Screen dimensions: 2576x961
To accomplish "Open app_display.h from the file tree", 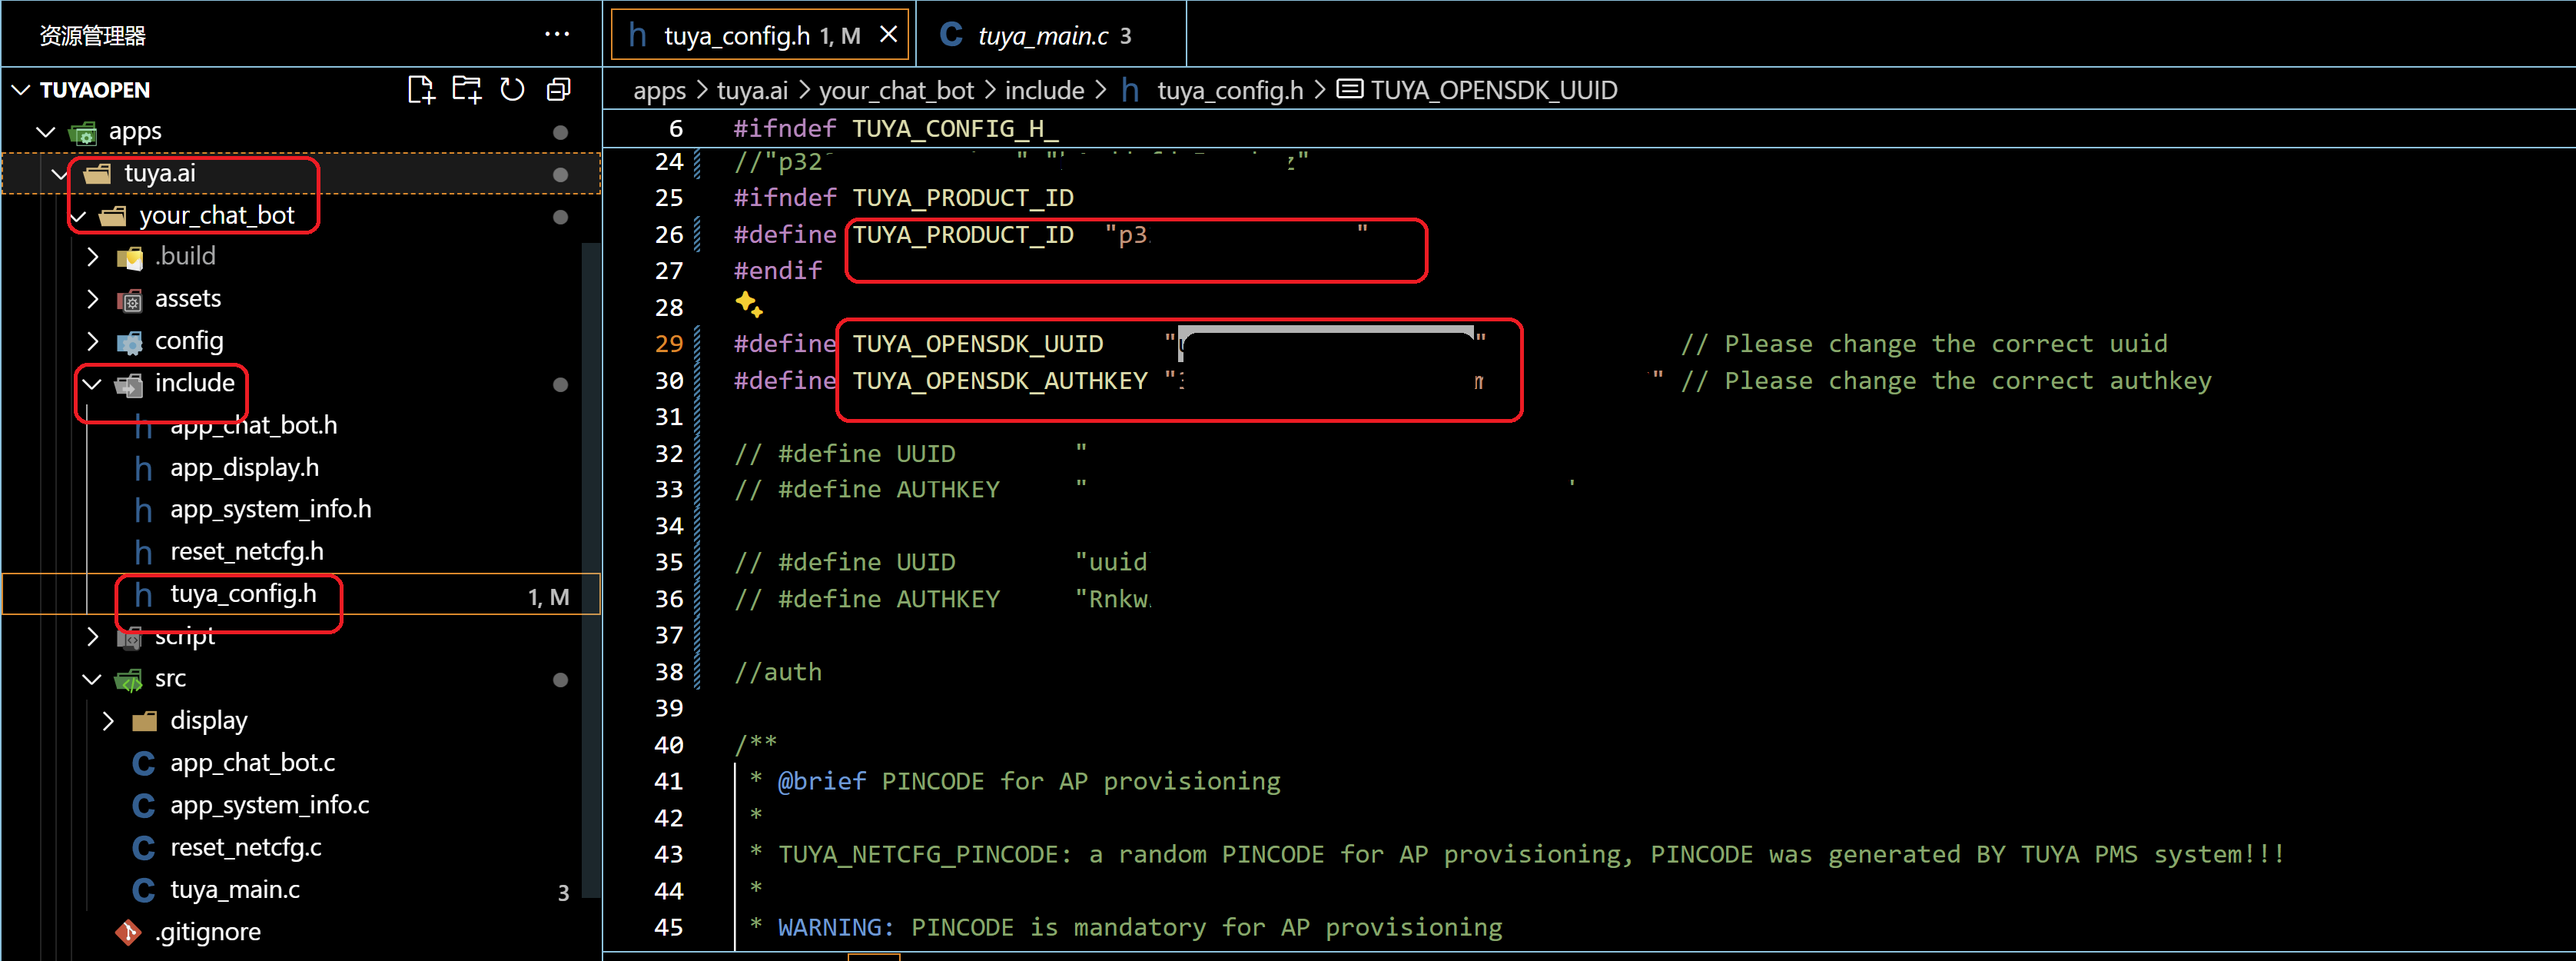I will tap(244, 468).
